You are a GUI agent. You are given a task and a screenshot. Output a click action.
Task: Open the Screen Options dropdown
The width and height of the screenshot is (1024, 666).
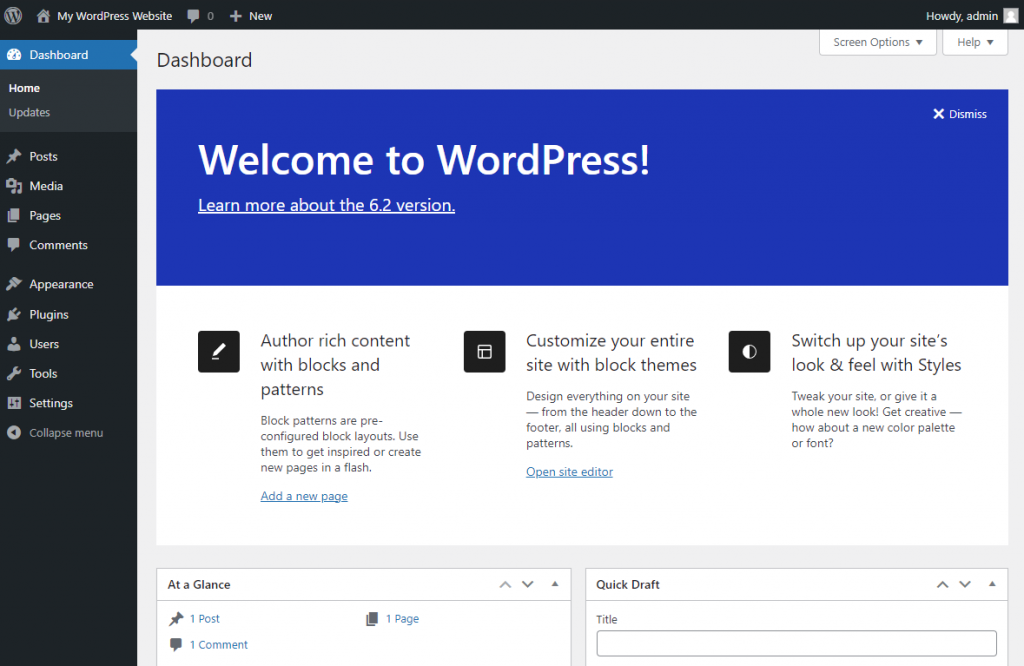tap(877, 42)
